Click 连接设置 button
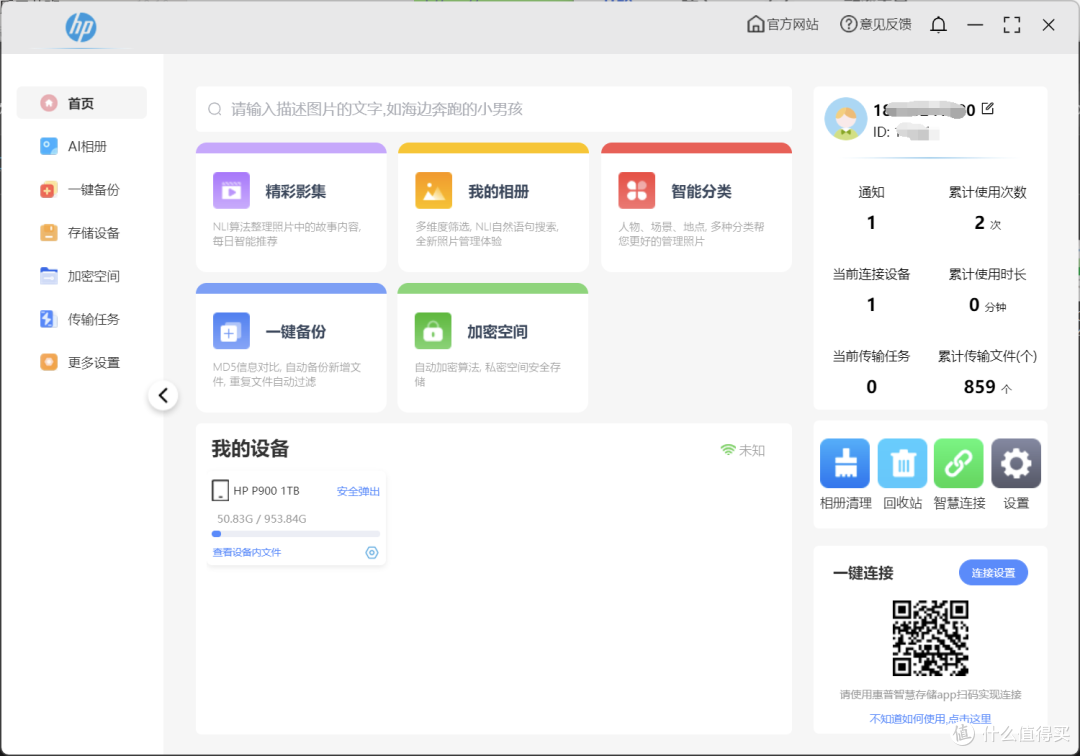 pos(993,573)
